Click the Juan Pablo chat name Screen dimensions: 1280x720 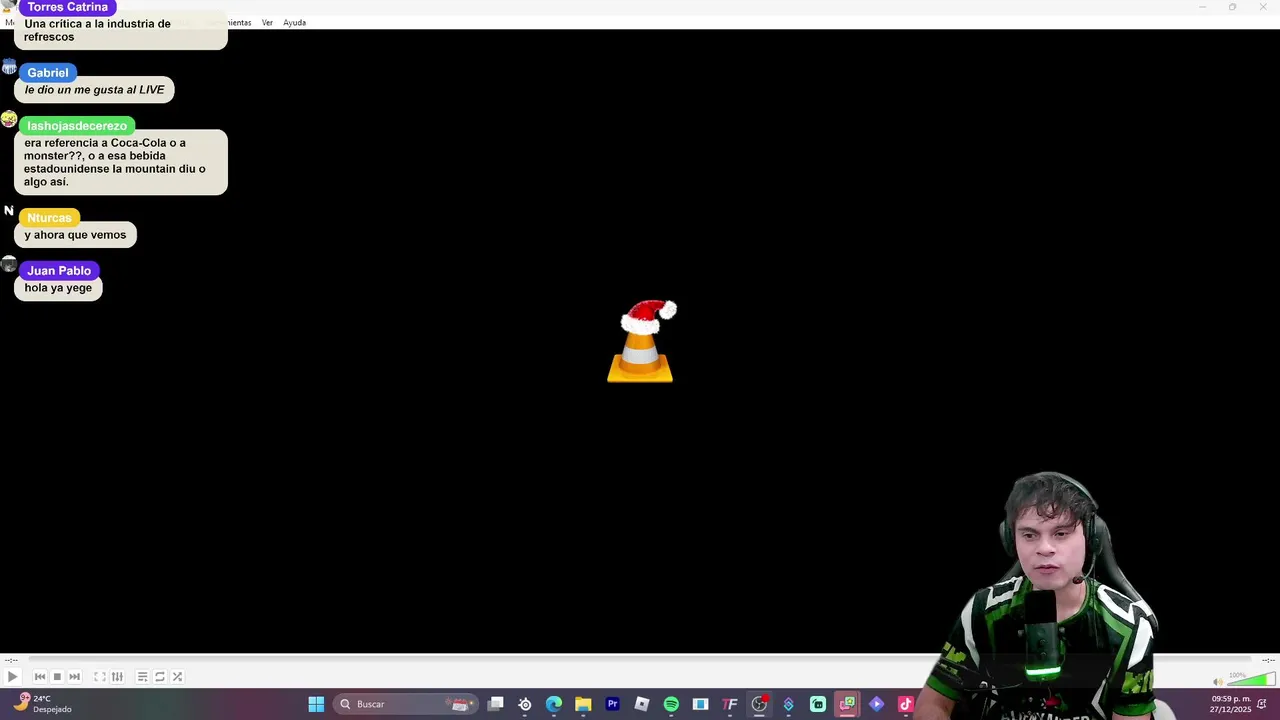click(x=59, y=271)
